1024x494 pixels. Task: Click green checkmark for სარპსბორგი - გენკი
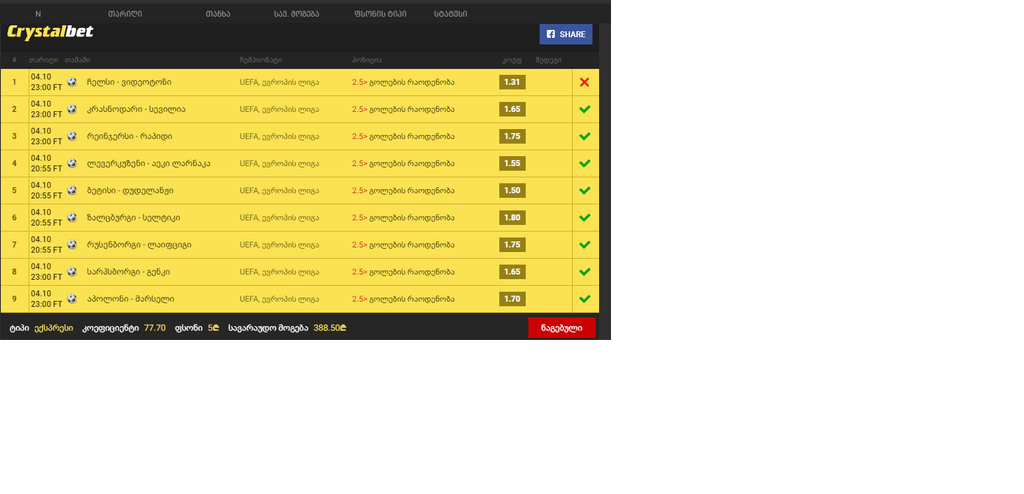[584, 272]
